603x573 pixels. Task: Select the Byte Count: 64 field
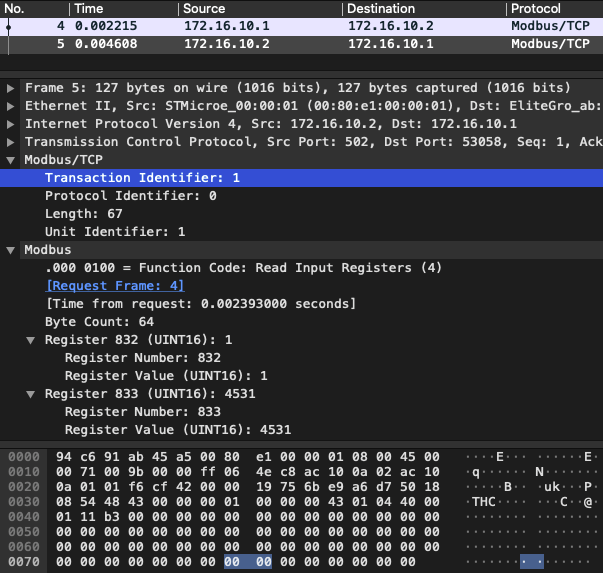coord(99,322)
